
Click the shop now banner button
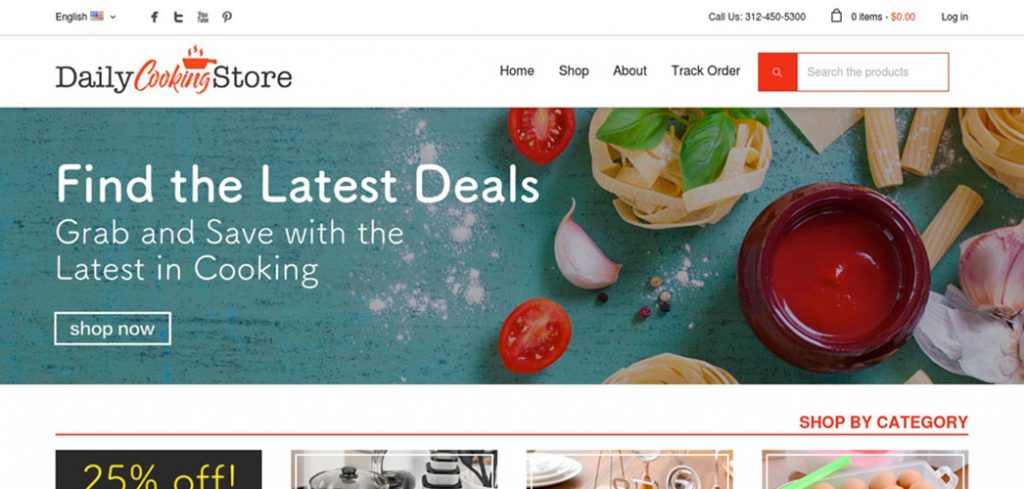point(112,328)
